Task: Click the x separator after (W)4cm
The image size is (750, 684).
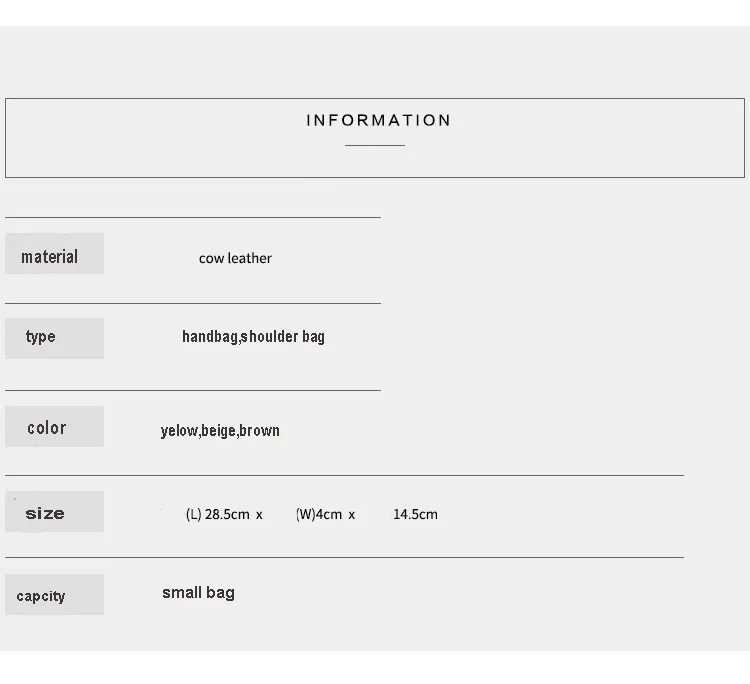Action: (x=352, y=515)
